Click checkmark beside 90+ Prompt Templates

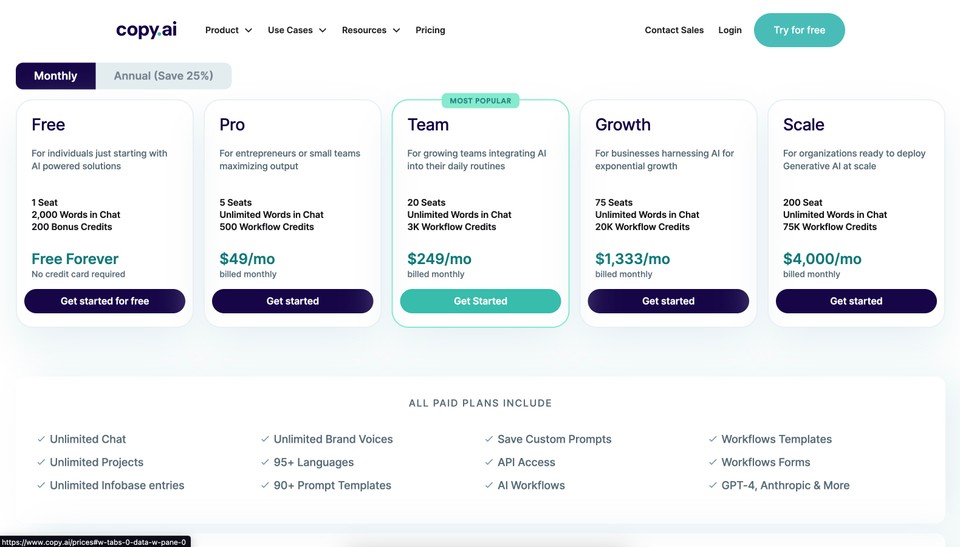(265, 485)
